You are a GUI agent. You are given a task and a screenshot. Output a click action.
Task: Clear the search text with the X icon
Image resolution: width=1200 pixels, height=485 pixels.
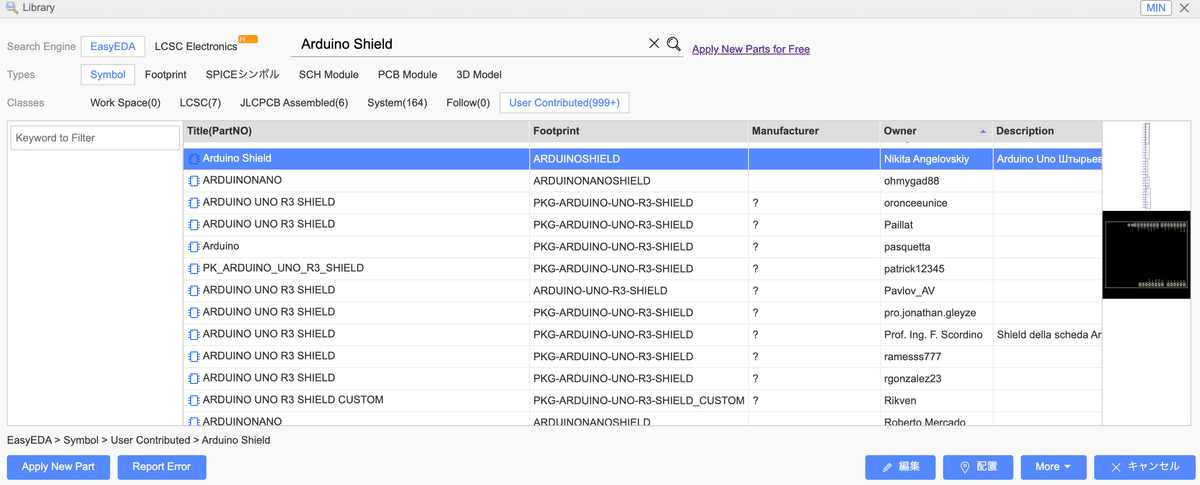pos(654,44)
